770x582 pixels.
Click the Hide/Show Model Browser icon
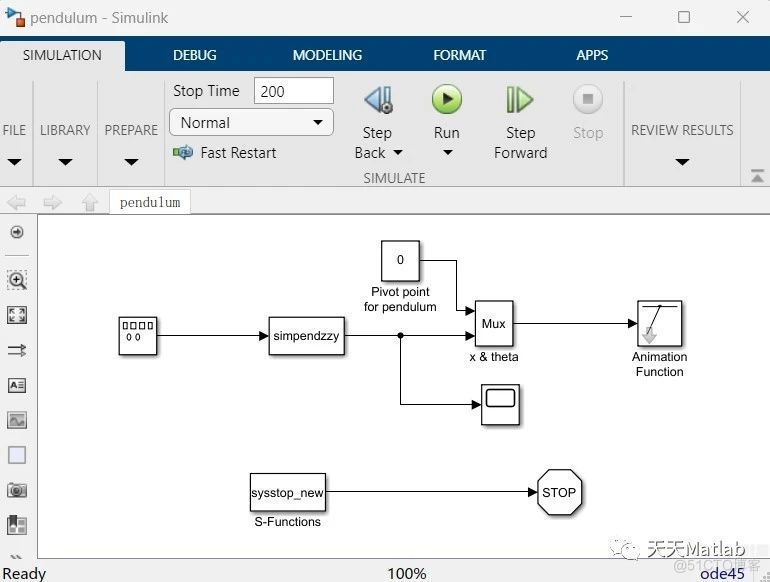pyautogui.click(x=17, y=232)
